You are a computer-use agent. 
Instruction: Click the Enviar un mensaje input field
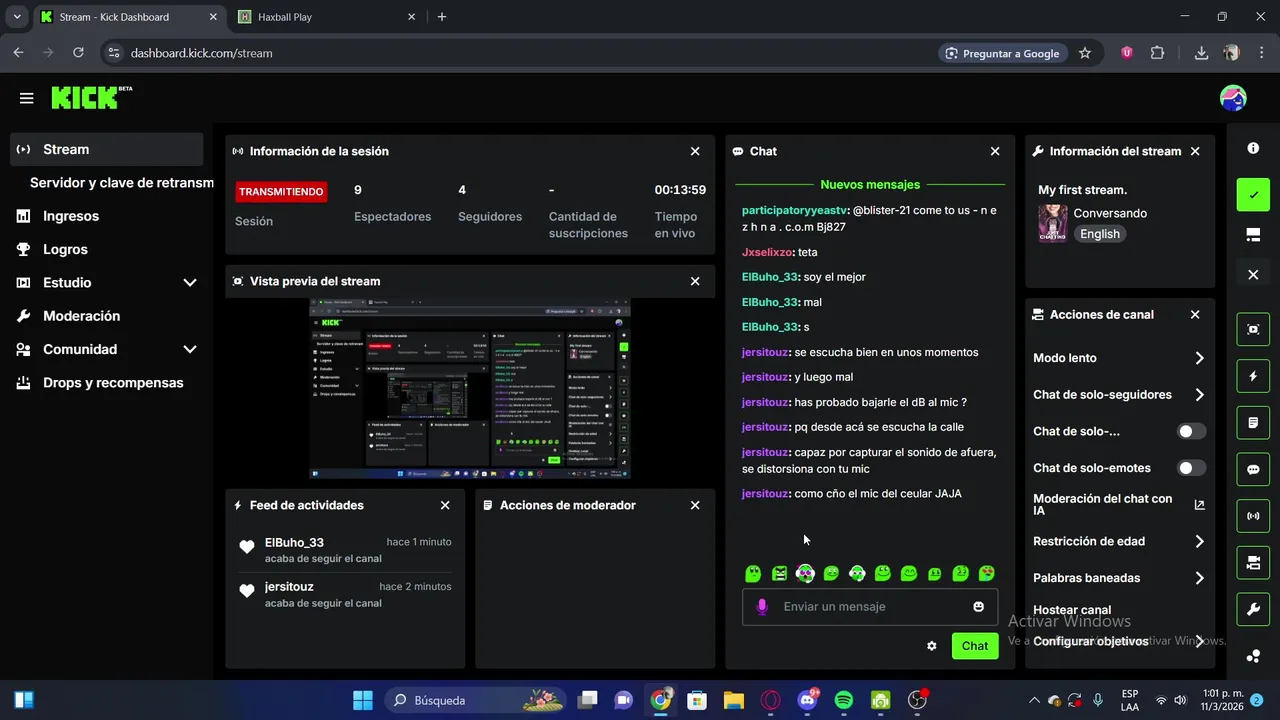click(870, 606)
